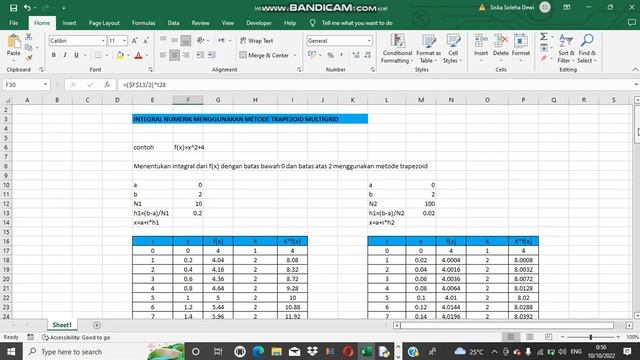Click the Copy icon
The image size is (640, 360).
click(x=29, y=47)
